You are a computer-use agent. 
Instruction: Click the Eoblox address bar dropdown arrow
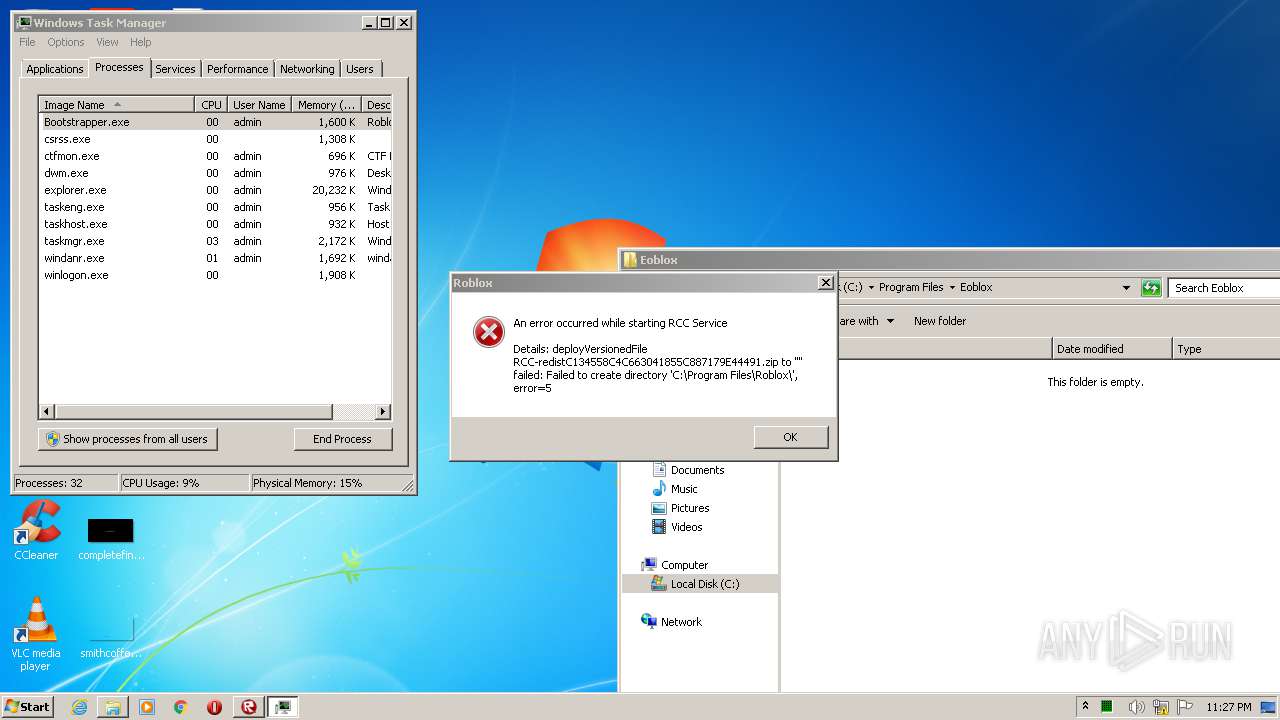tap(1127, 288)
